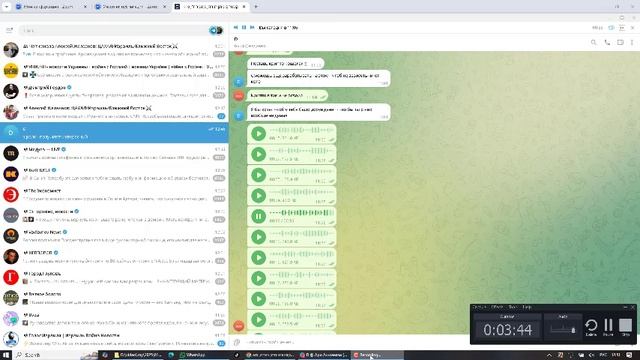The image size is (640, 360).
Task: Open Tools menu in the recorder window
Action: [x=513, y=307]
